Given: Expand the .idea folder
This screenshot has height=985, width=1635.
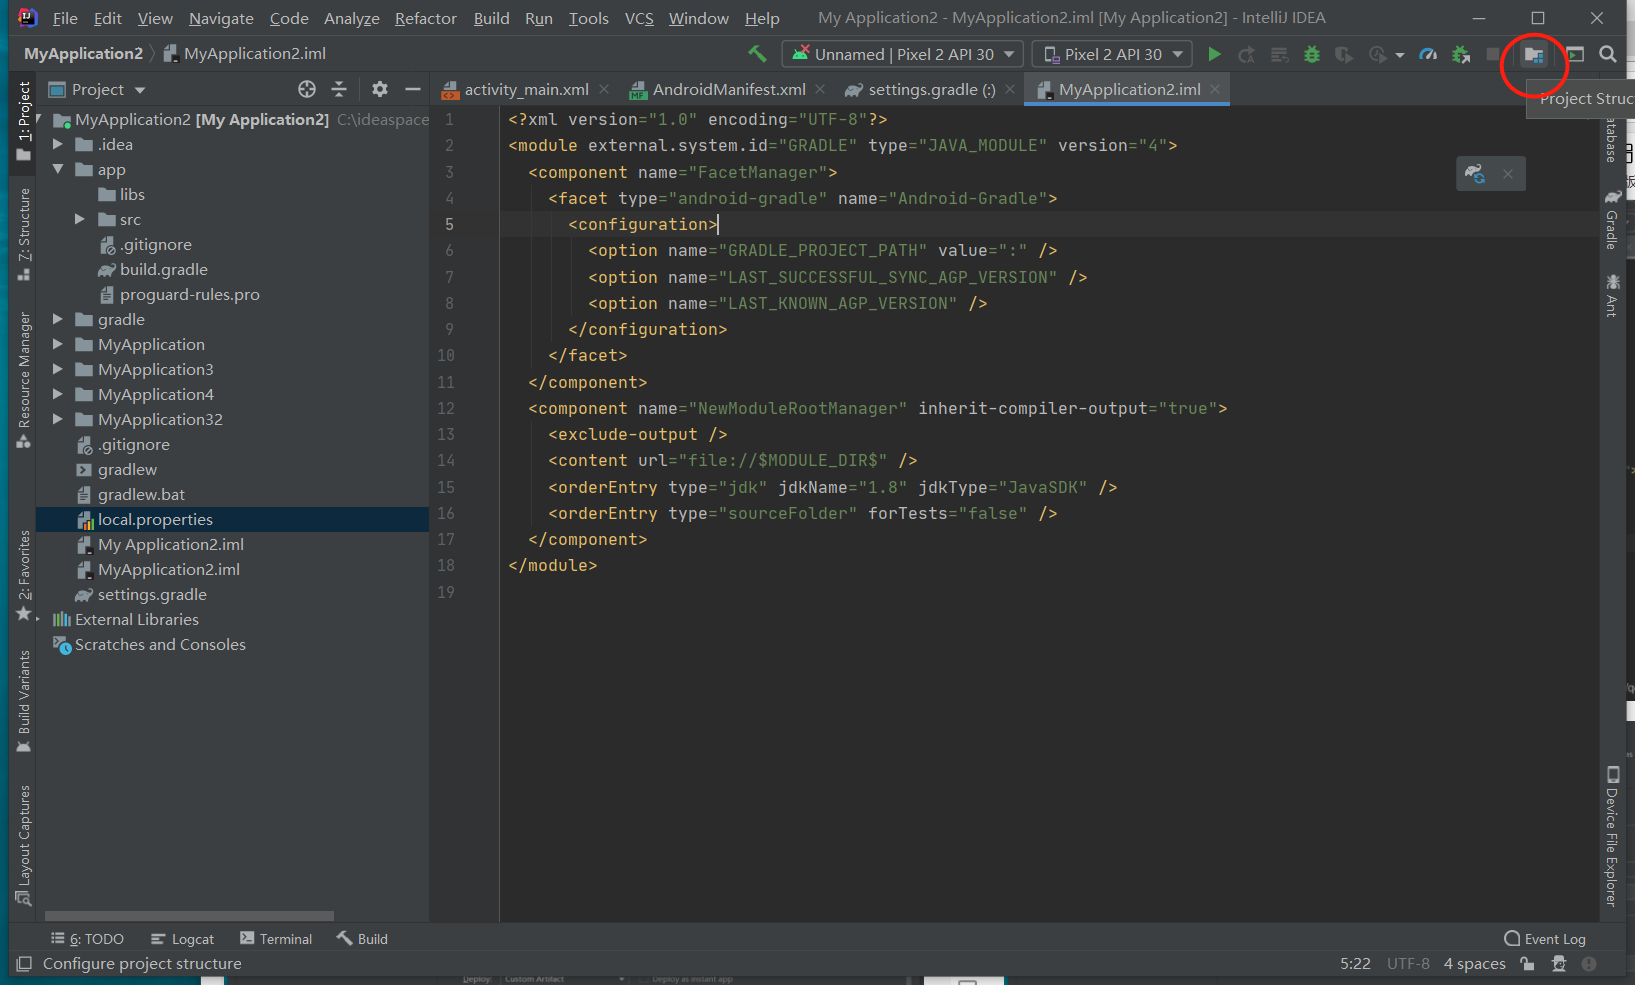Looking at the screenshot, I should [58, 144].
